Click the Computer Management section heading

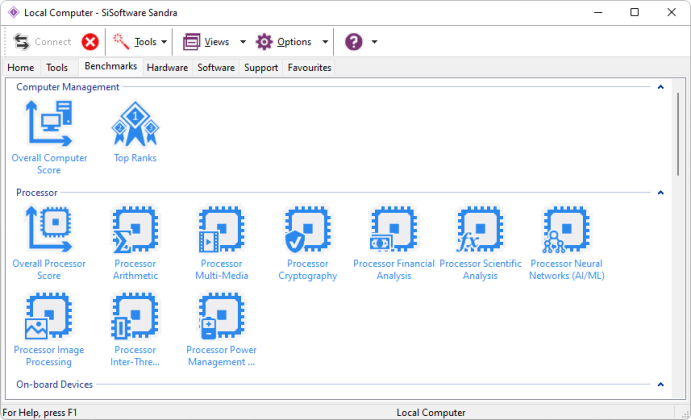click(x=67, y=87)
